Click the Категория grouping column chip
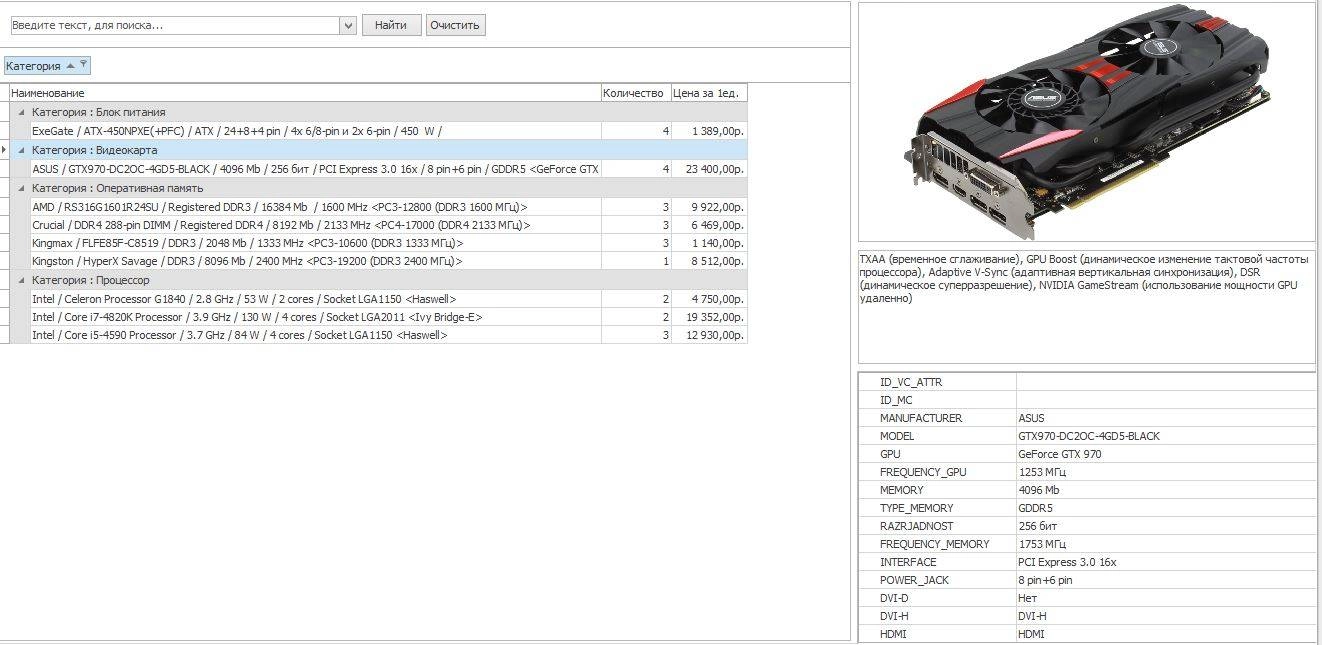The height and width of the screenshot is (645, 1322). [x=47, y=66]
